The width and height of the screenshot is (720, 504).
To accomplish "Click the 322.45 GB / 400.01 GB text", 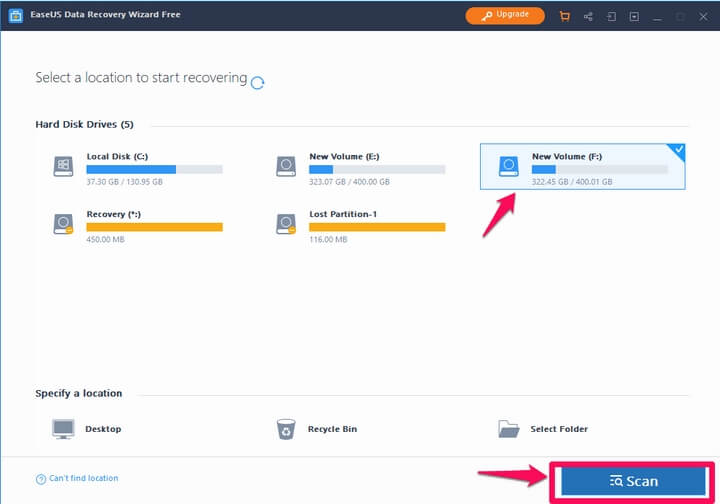I will tap(572, 182).
